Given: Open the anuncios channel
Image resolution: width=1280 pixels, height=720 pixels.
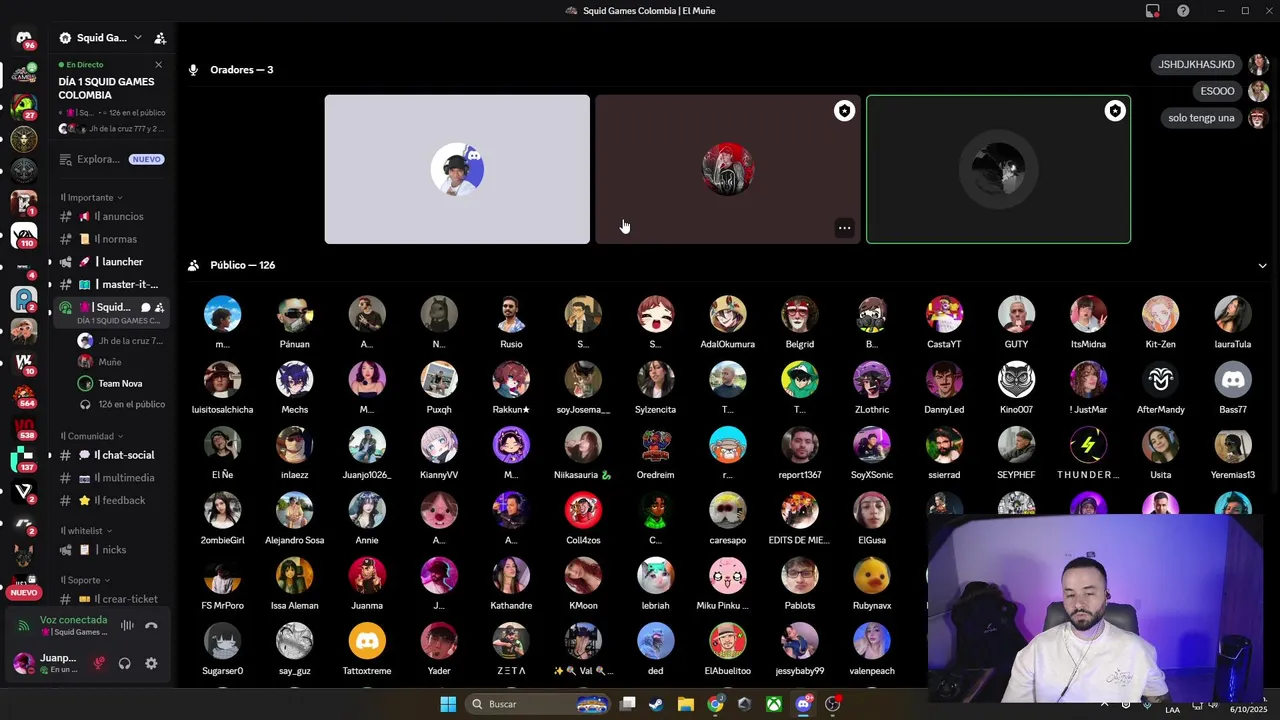Looking at the screenshot, I should pos(111,216).
